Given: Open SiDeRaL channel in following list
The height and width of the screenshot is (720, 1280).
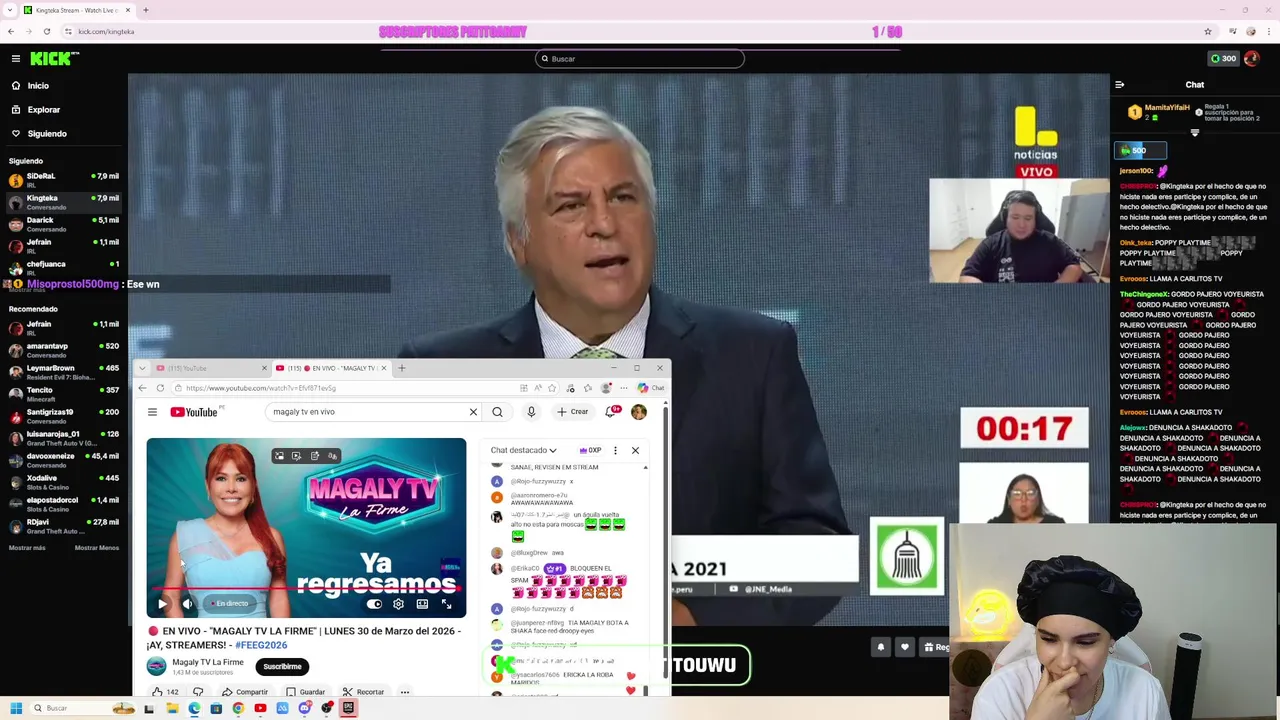Looking at the screenshot, I should pyautogui.click(x=62, y=180).
